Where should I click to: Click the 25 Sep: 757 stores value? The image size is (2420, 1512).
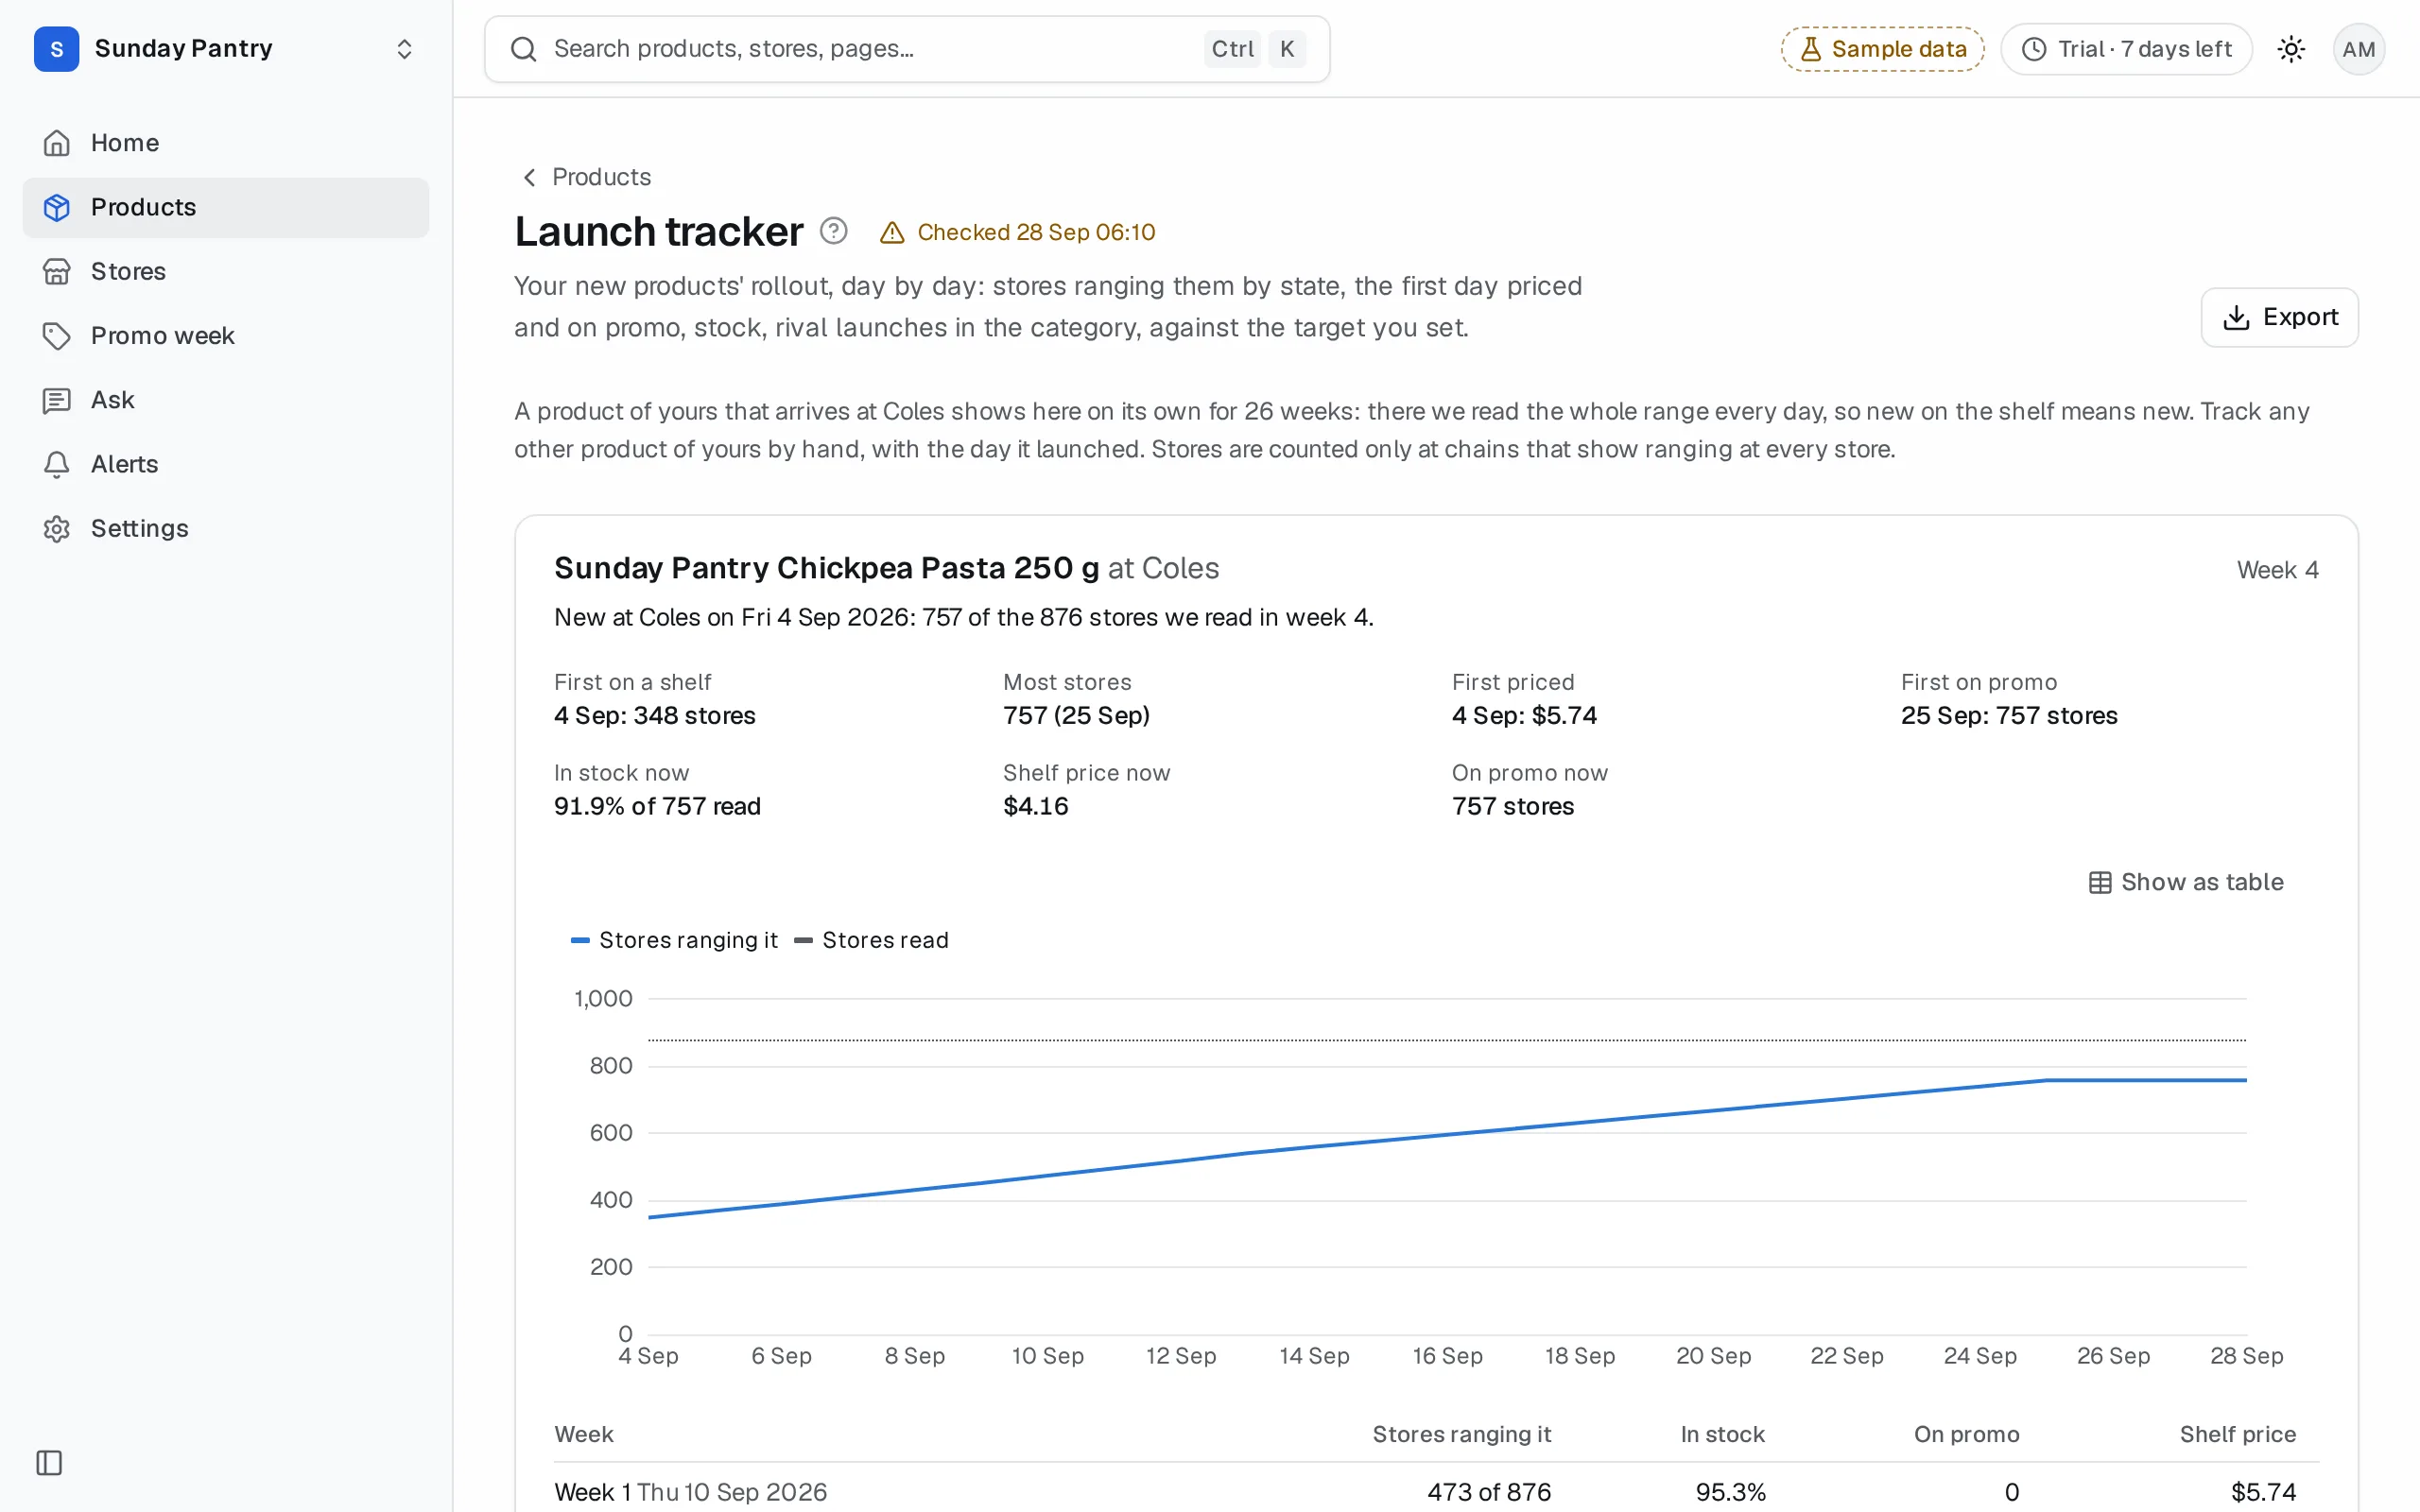point(2009,715)
